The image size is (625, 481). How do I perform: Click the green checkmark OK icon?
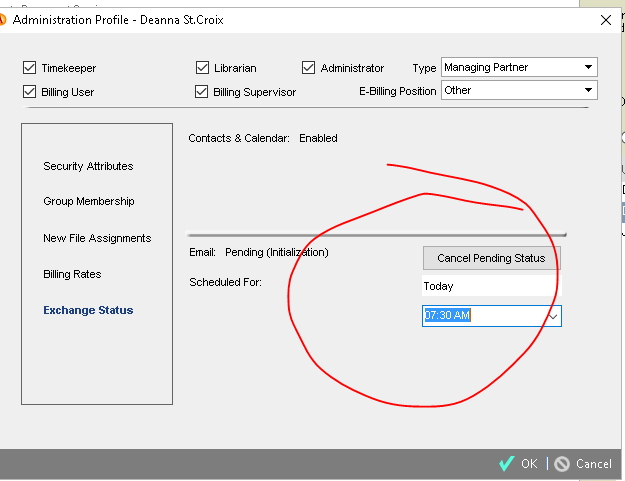[x=507, y=463]
